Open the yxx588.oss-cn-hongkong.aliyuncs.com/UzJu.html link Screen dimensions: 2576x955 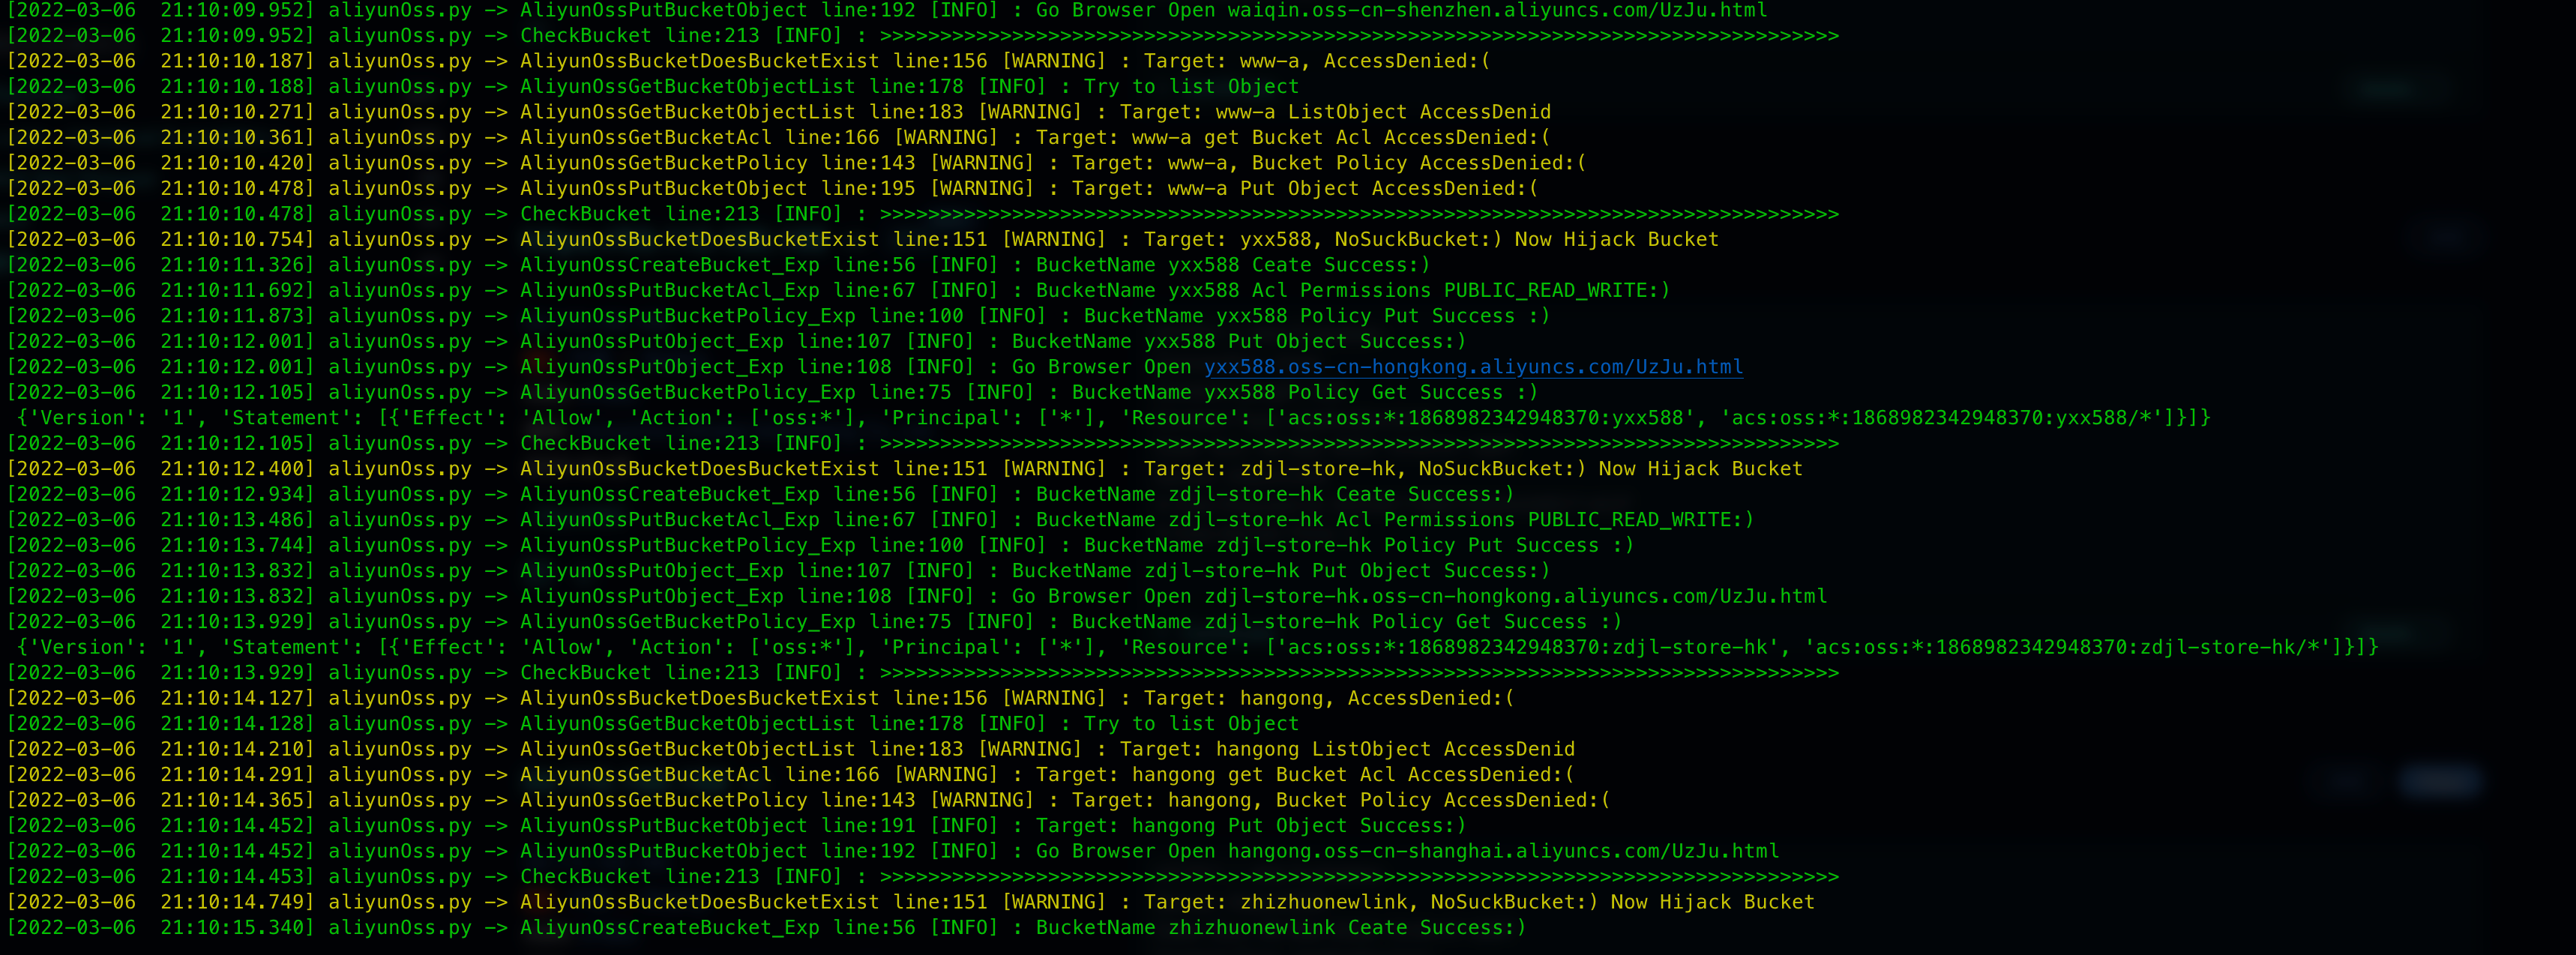click(x=1473, y=367)
